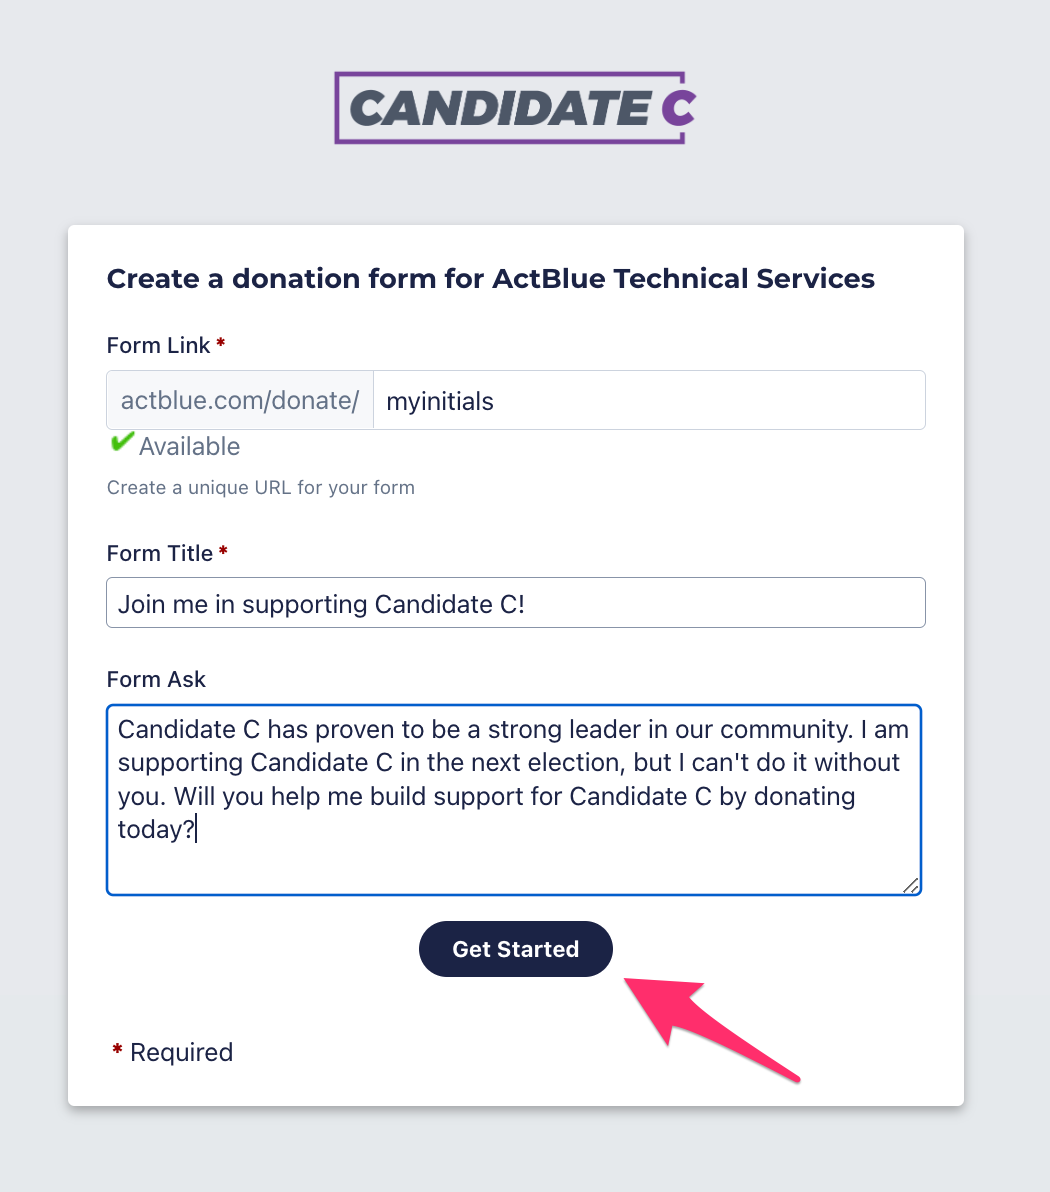Screen dimensions: 1050x1192
Task: Click the Required footnote text
Action: pos(181,1053)
